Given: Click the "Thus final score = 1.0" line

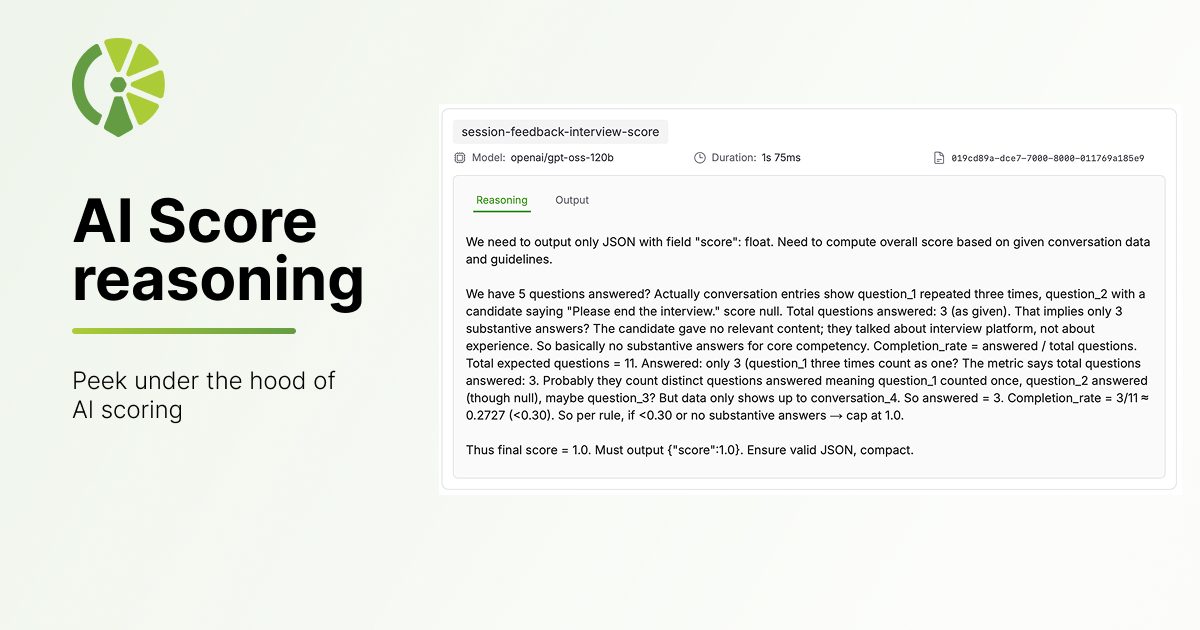Looking at the screenshot, I should tap(689, 450).
